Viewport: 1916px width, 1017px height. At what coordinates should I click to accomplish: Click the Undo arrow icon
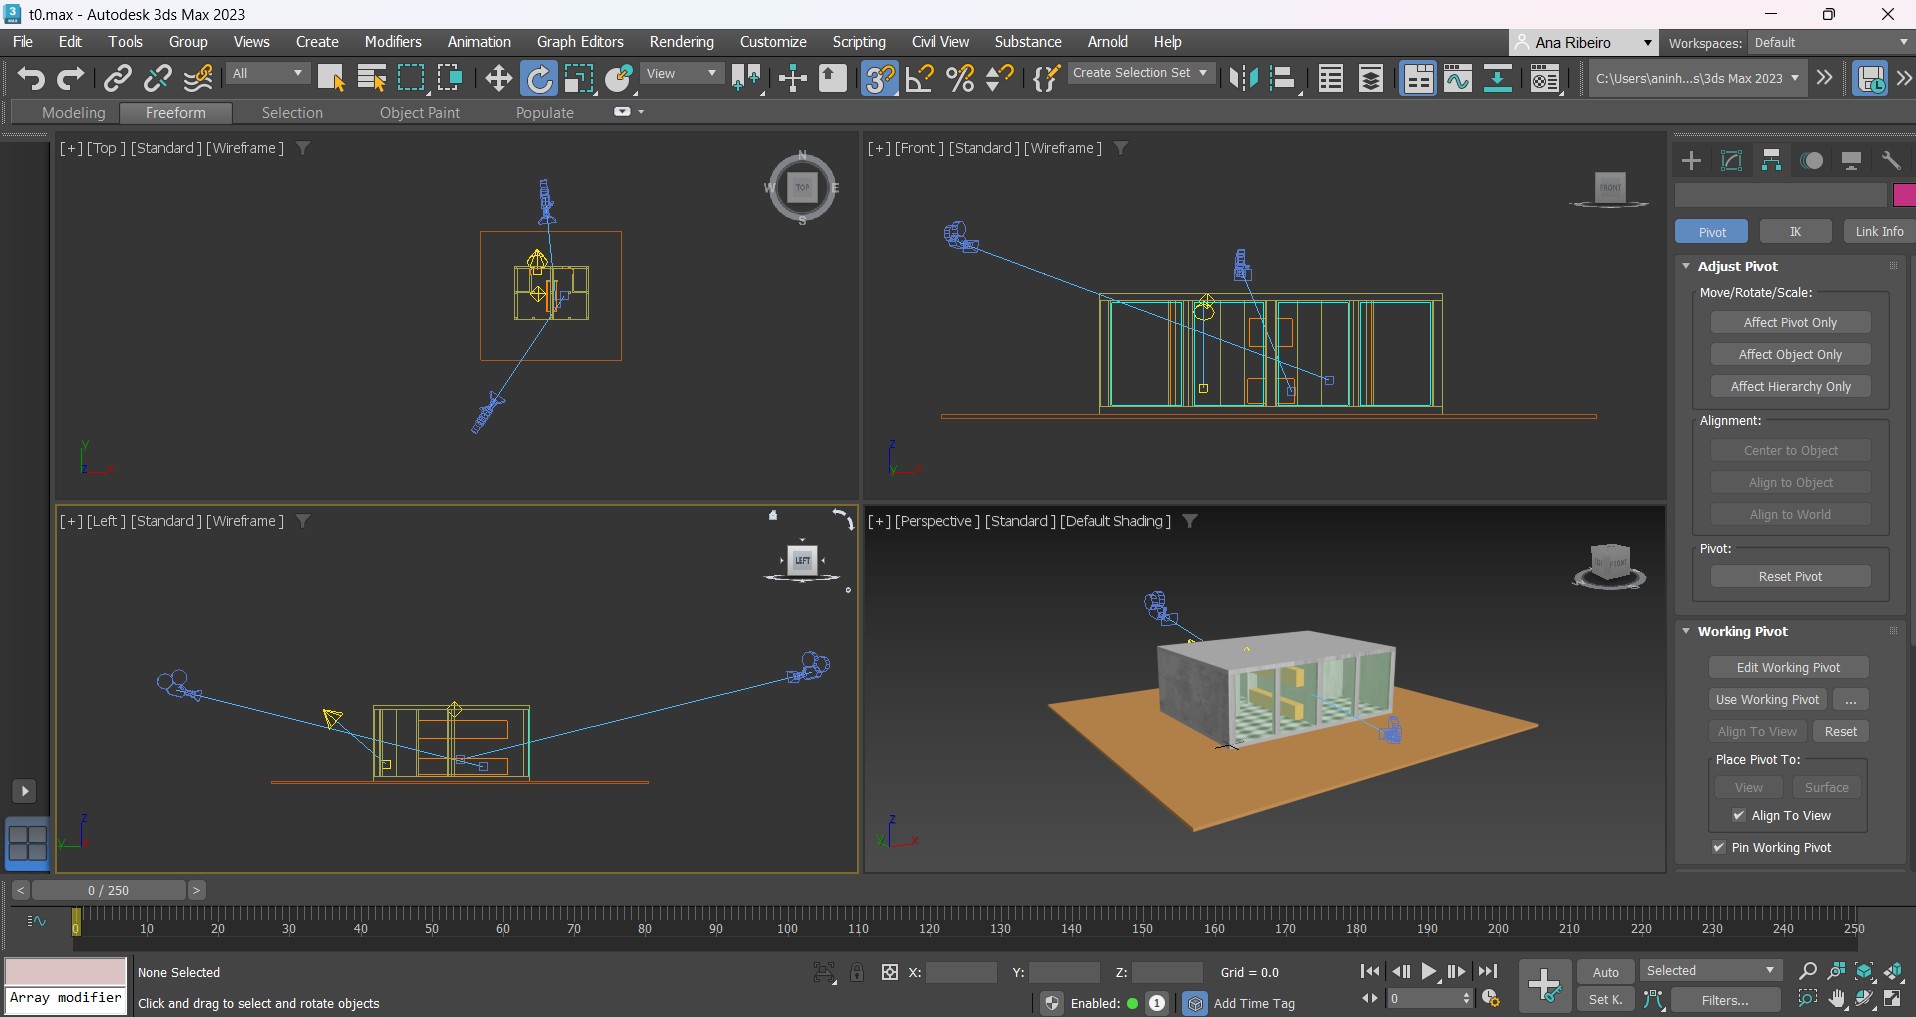(x=31, y=78)
